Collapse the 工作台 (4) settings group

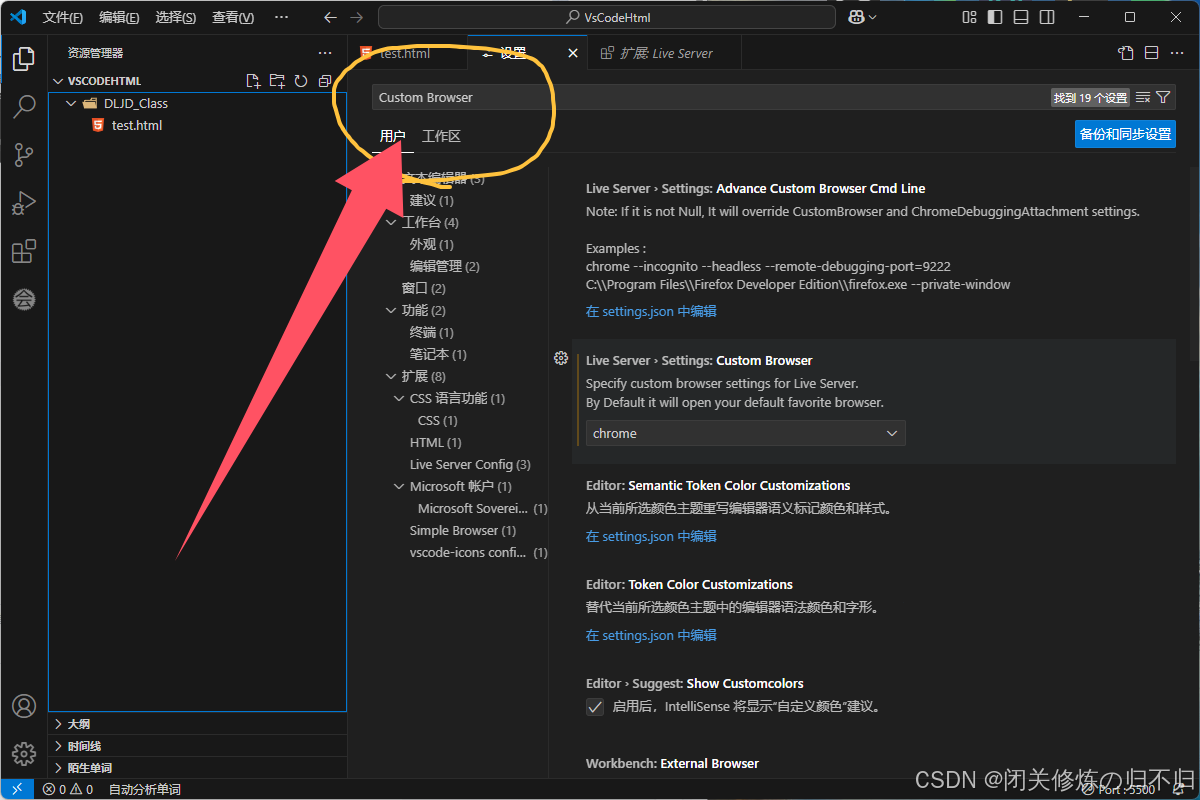coord(391,222)
